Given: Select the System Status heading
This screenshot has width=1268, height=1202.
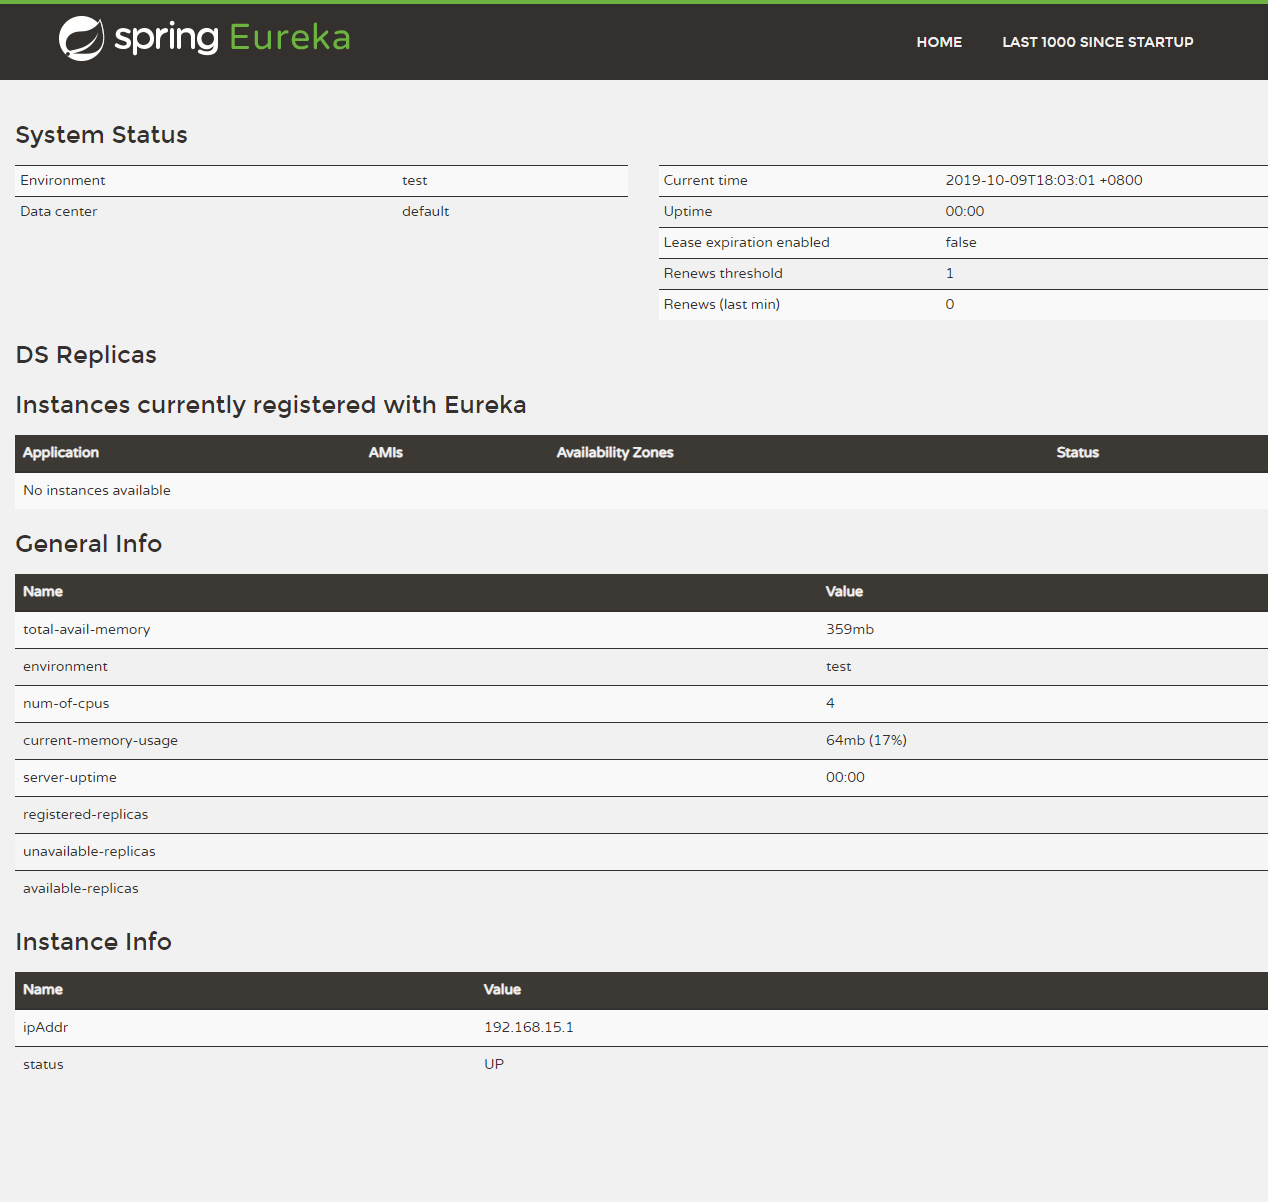Looking at the screenshot, I should [101, 135].
